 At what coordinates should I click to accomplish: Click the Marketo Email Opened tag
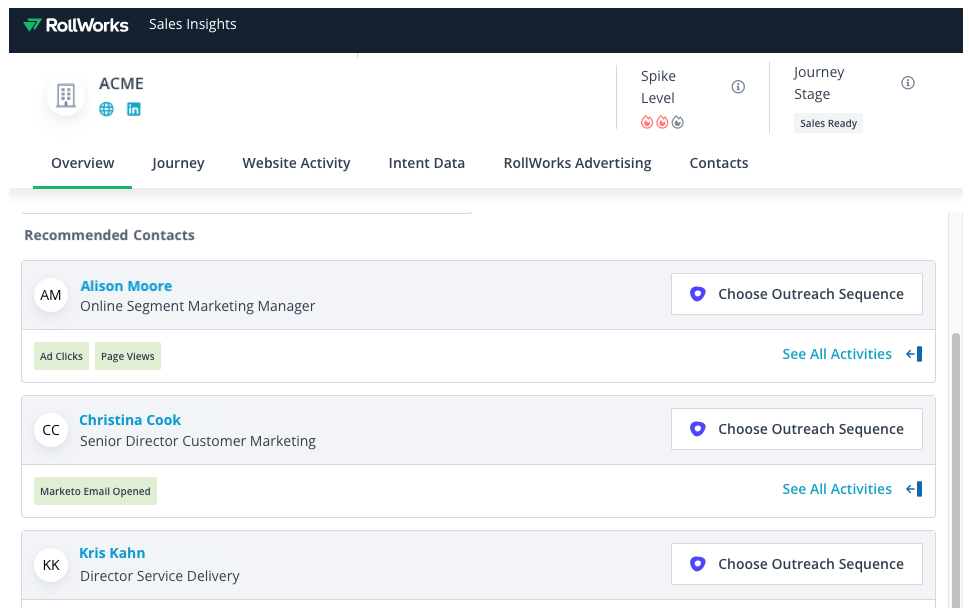[95, 491]
